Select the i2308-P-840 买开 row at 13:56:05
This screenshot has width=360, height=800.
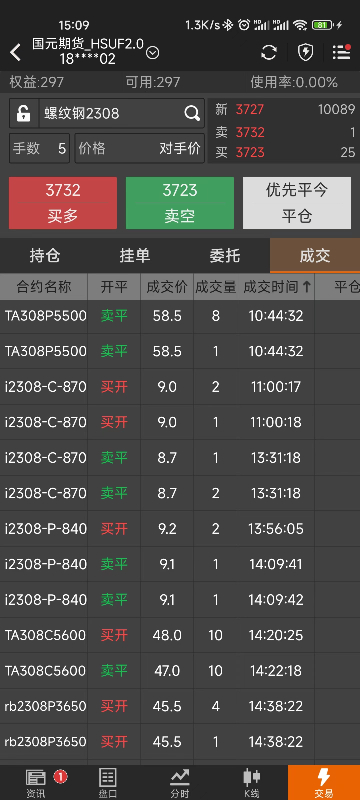point(180,529)
